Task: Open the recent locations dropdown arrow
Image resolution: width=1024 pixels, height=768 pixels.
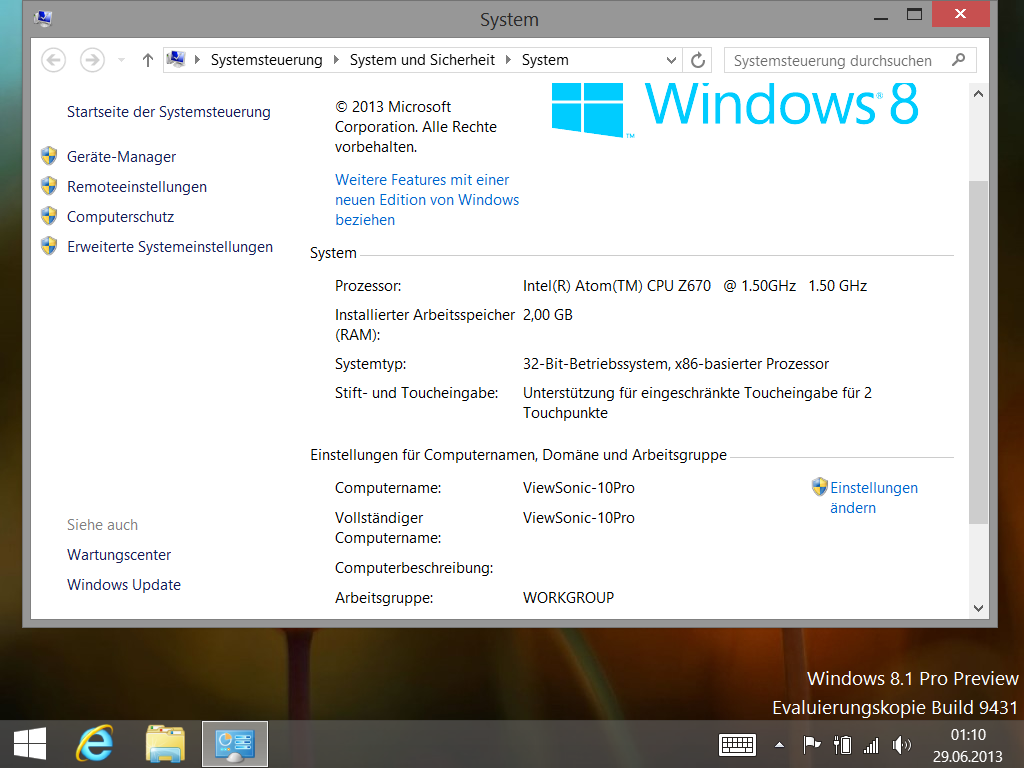Action: 121,60
